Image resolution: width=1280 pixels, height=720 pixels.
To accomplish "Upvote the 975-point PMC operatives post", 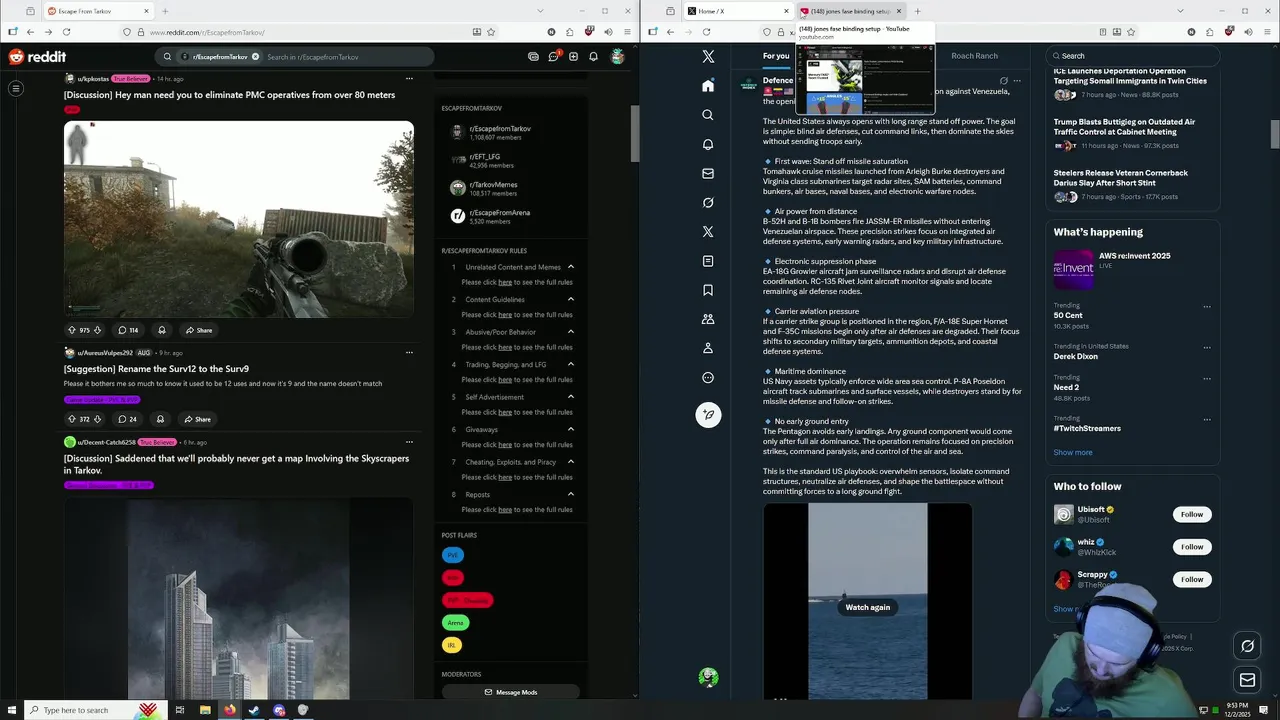I will point(71,330).
